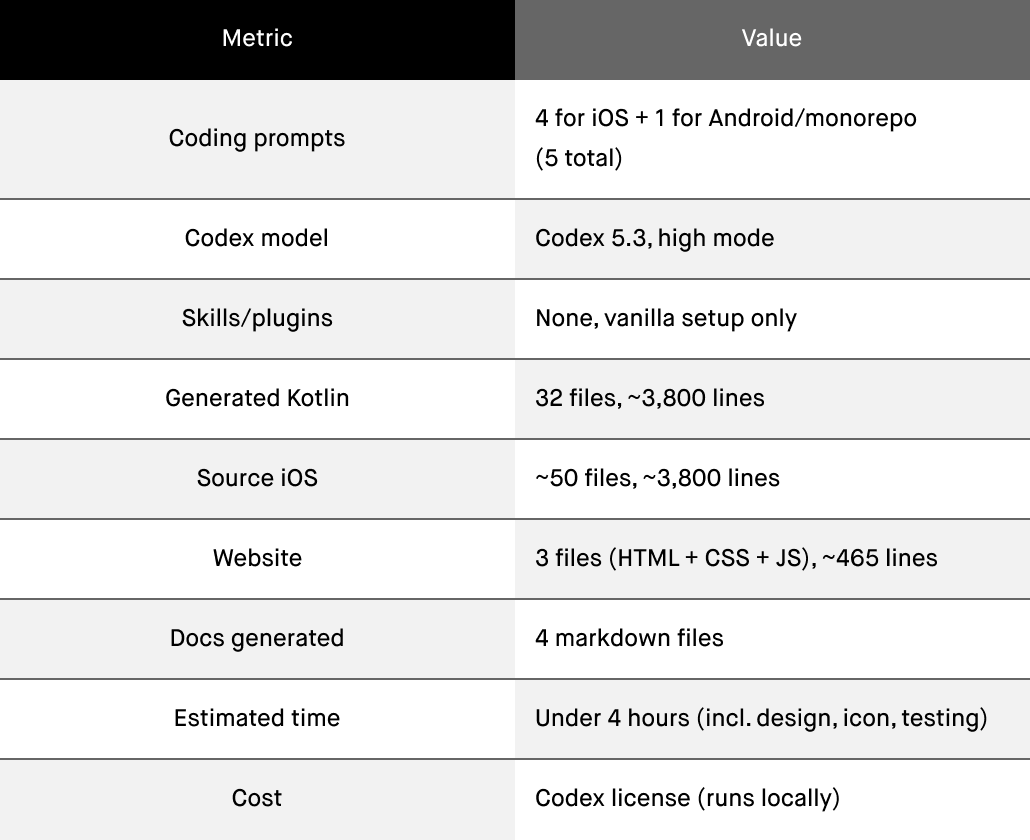
Task: Select the Website metric cell
Action: coord(257,559)
